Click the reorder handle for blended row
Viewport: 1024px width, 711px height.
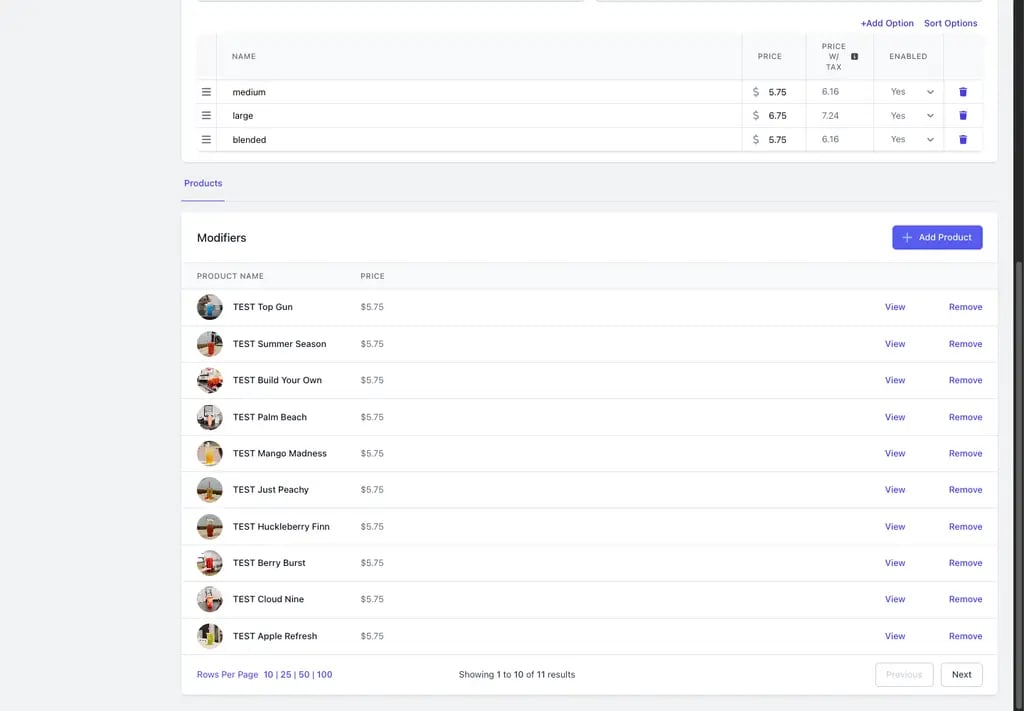pos(206,140)
